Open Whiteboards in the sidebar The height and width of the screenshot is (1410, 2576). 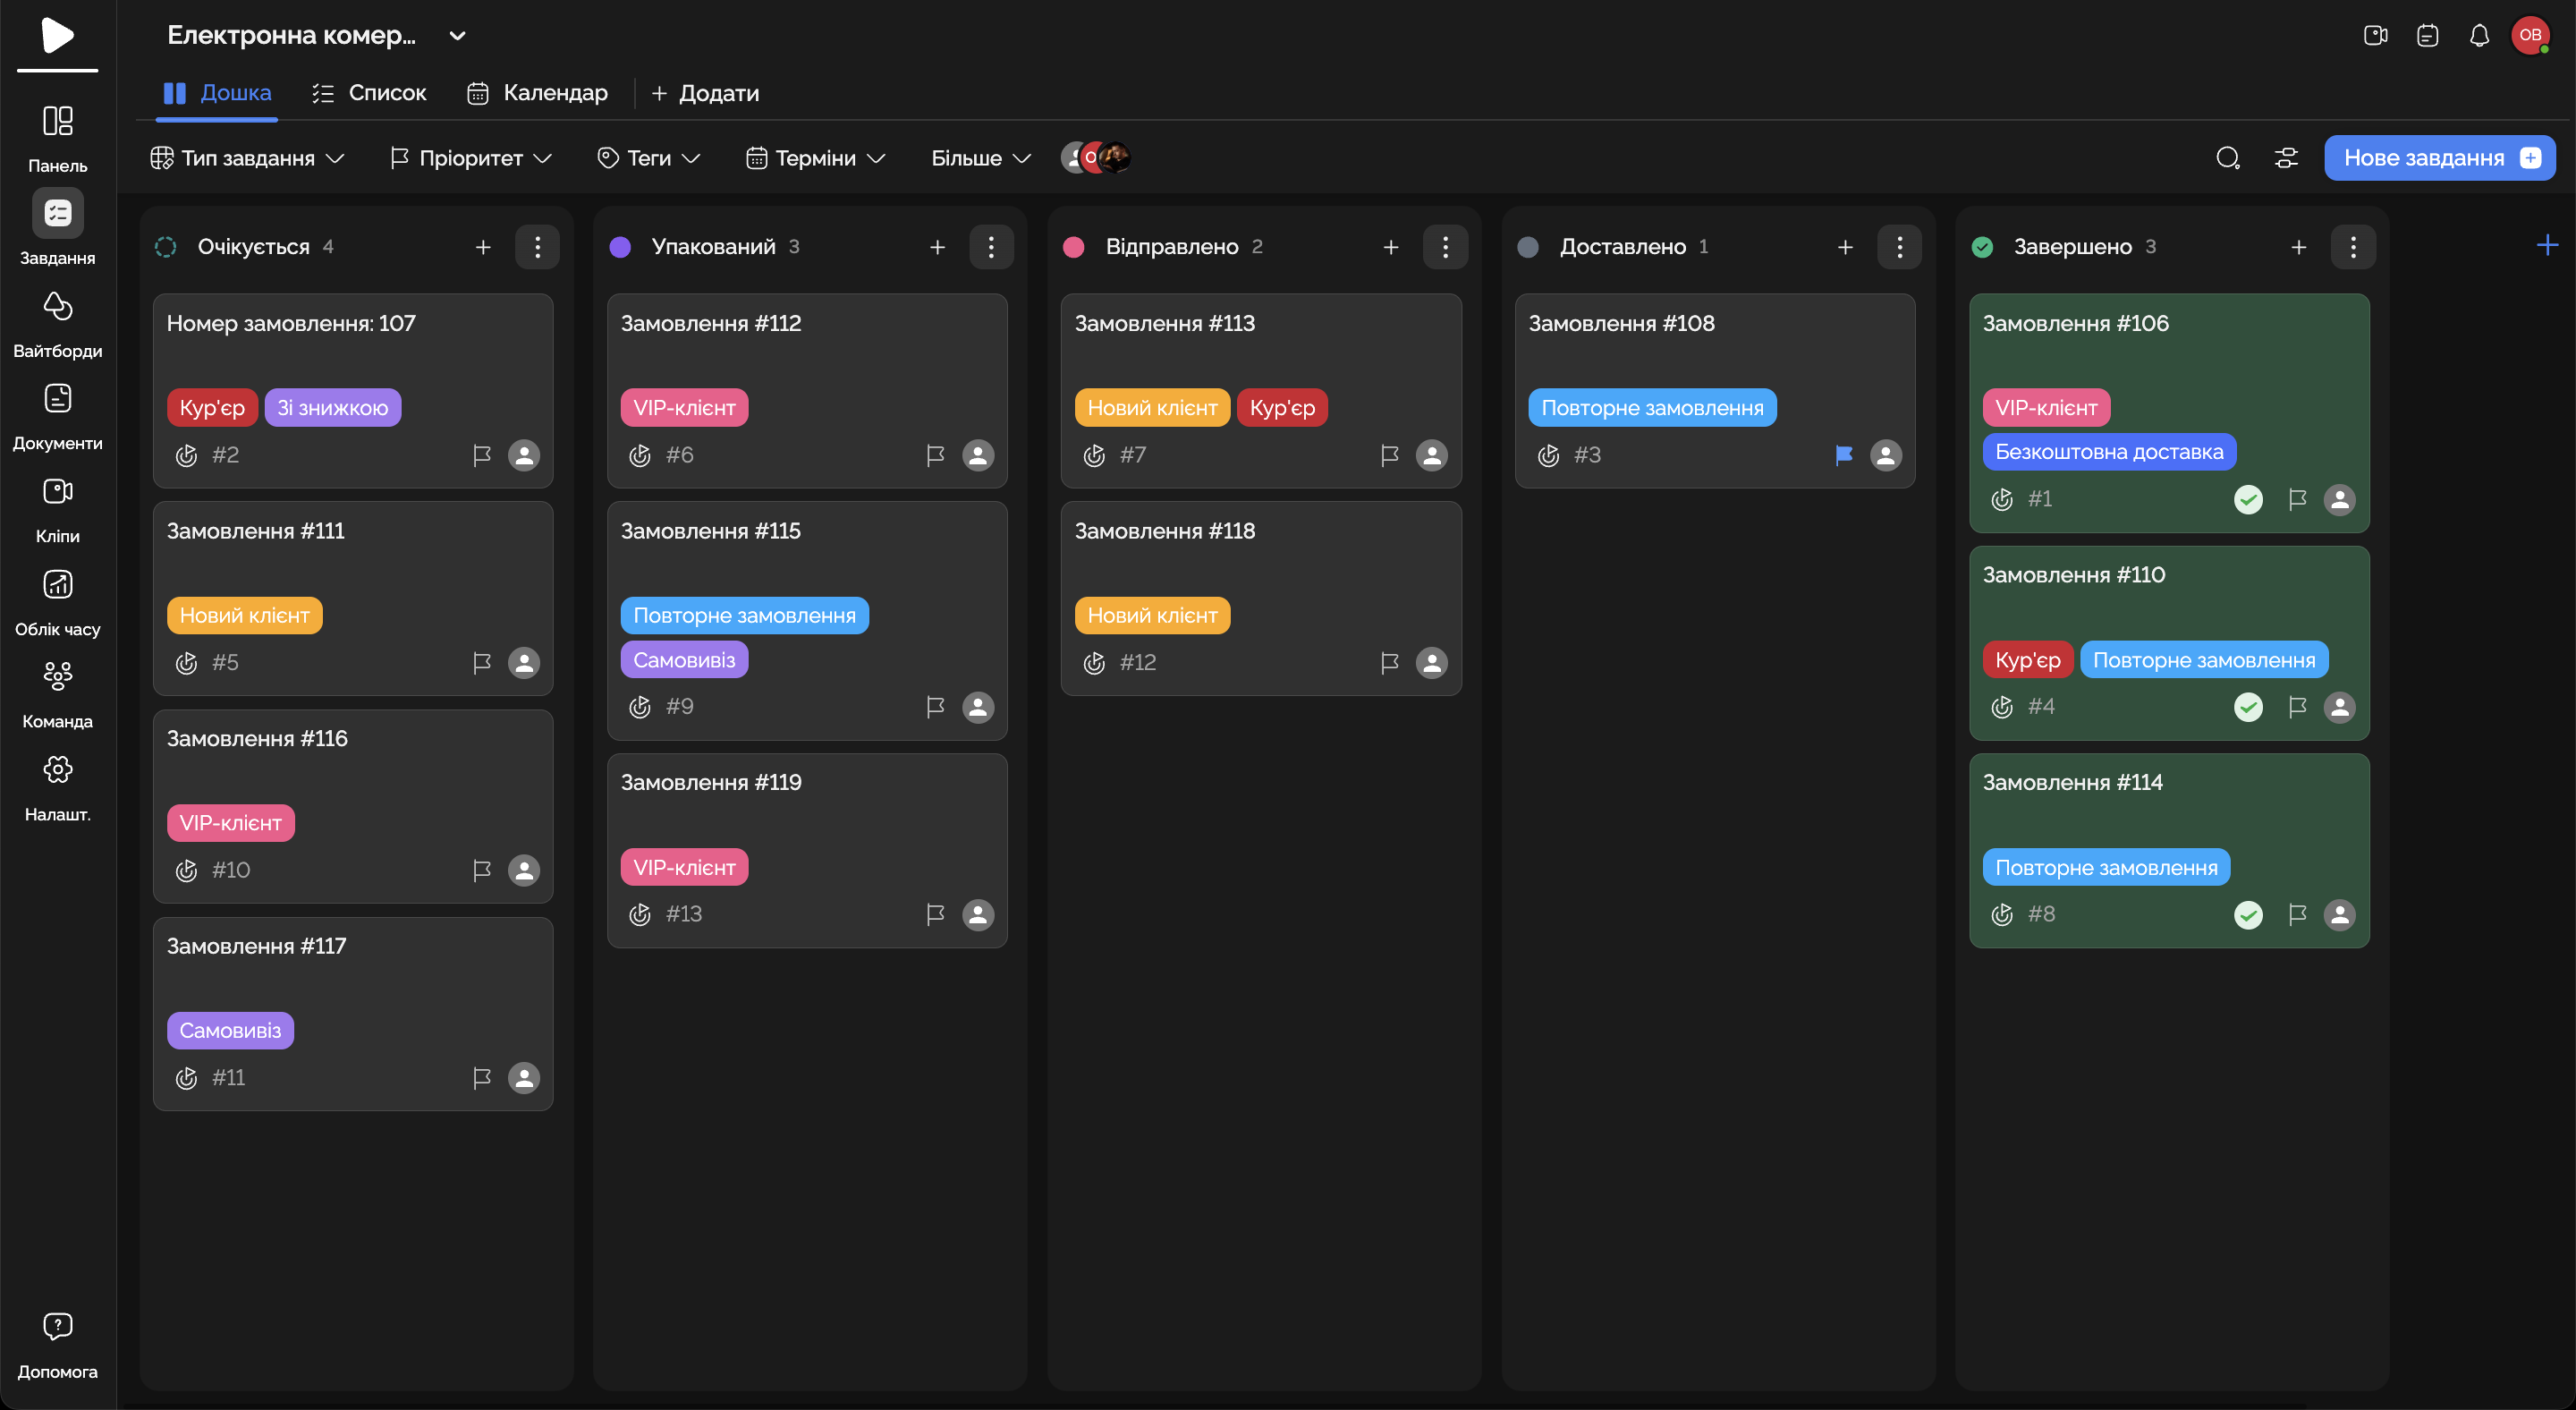(x=57, y=307)
